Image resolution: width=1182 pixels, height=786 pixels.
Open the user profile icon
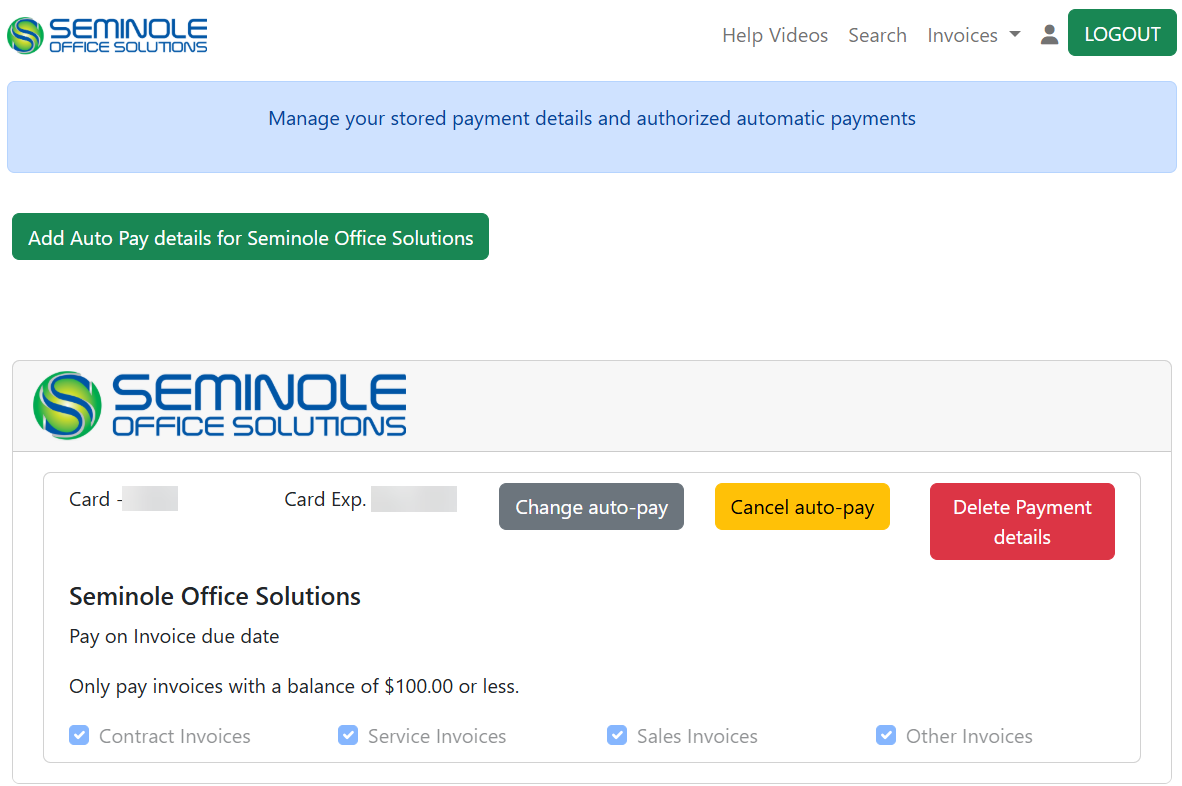tap(1049, 35)
